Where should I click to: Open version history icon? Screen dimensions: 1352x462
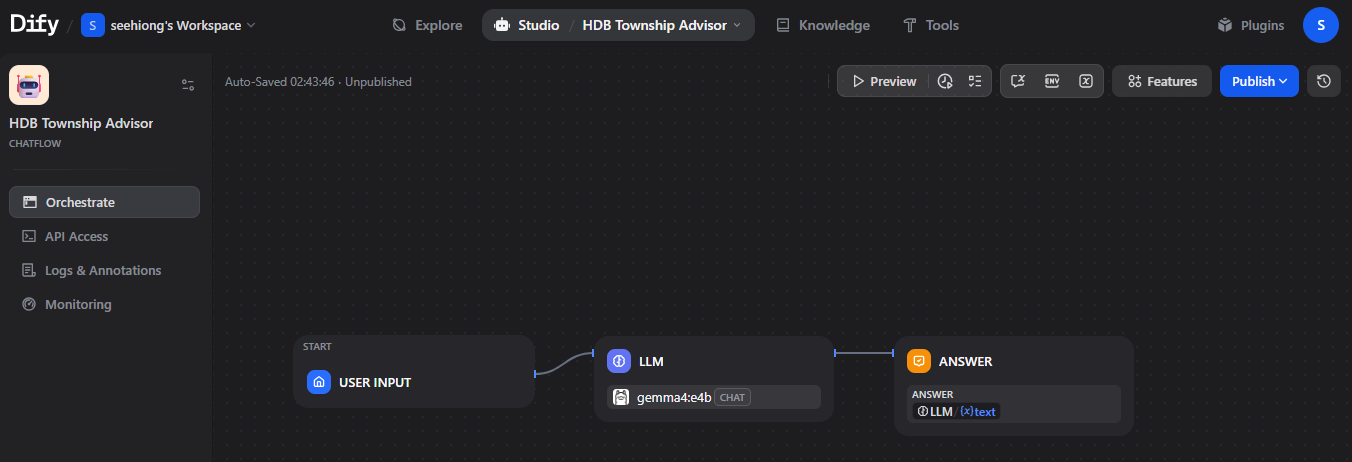point(1324,81)
